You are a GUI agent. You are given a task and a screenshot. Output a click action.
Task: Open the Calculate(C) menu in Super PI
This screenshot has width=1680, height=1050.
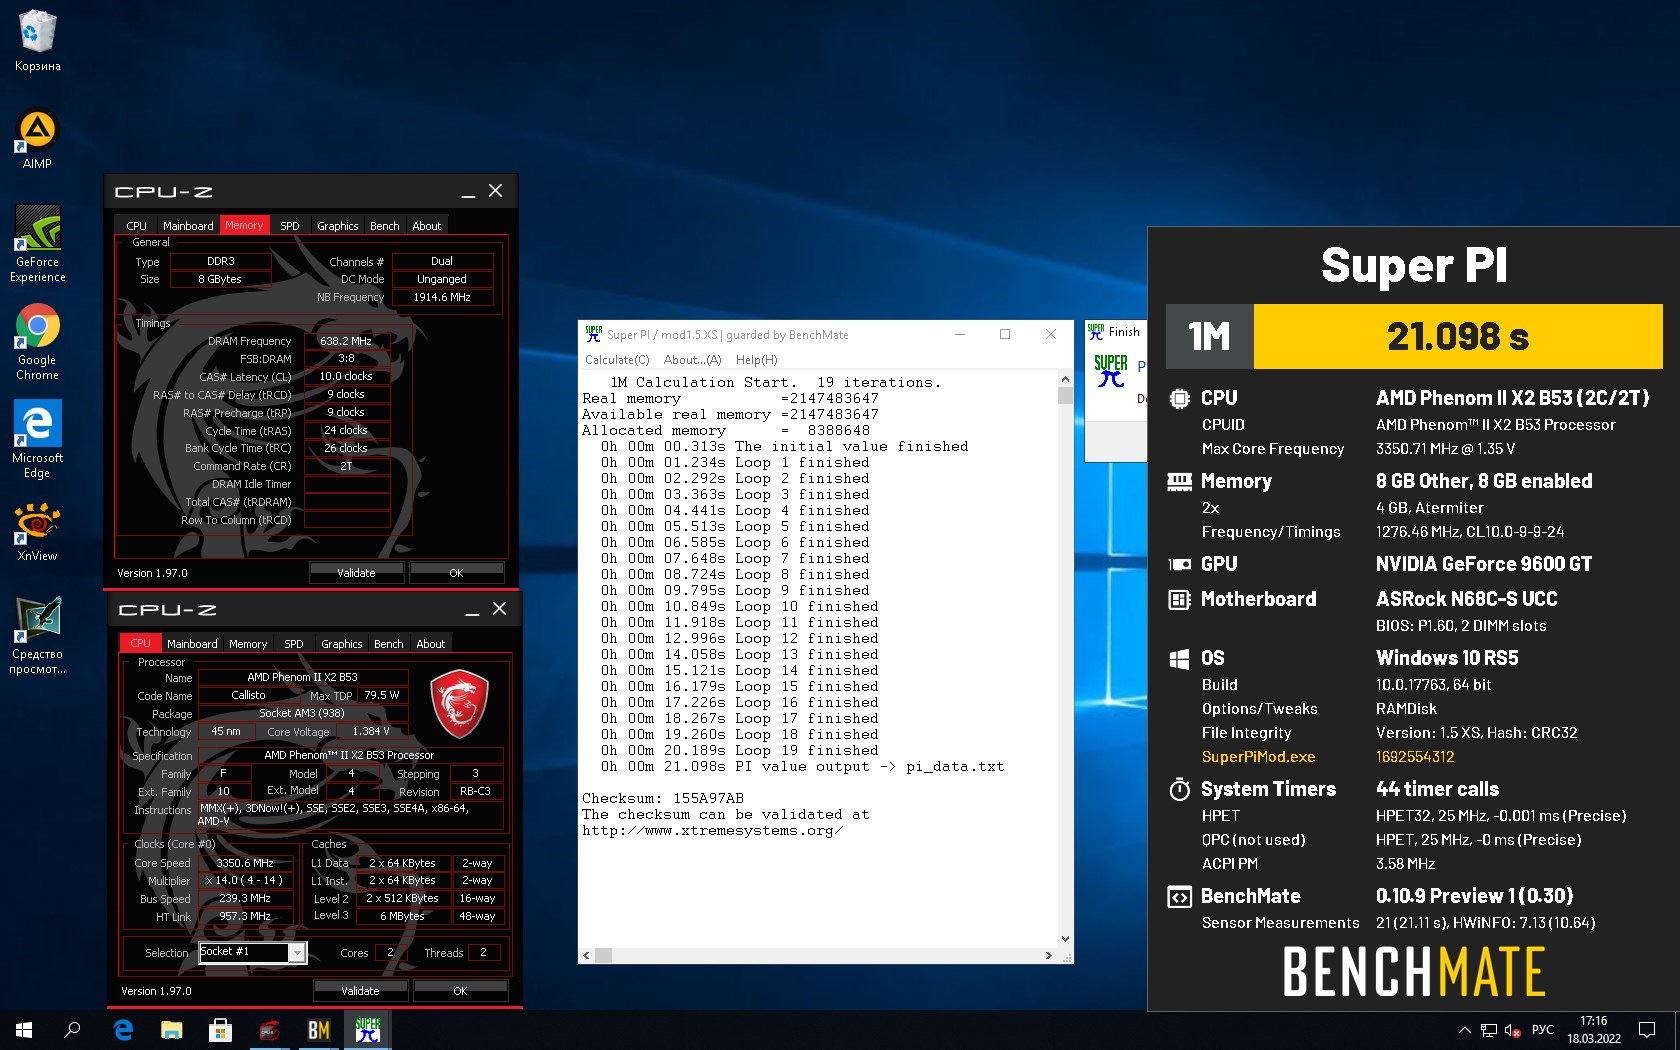[617, 360]
